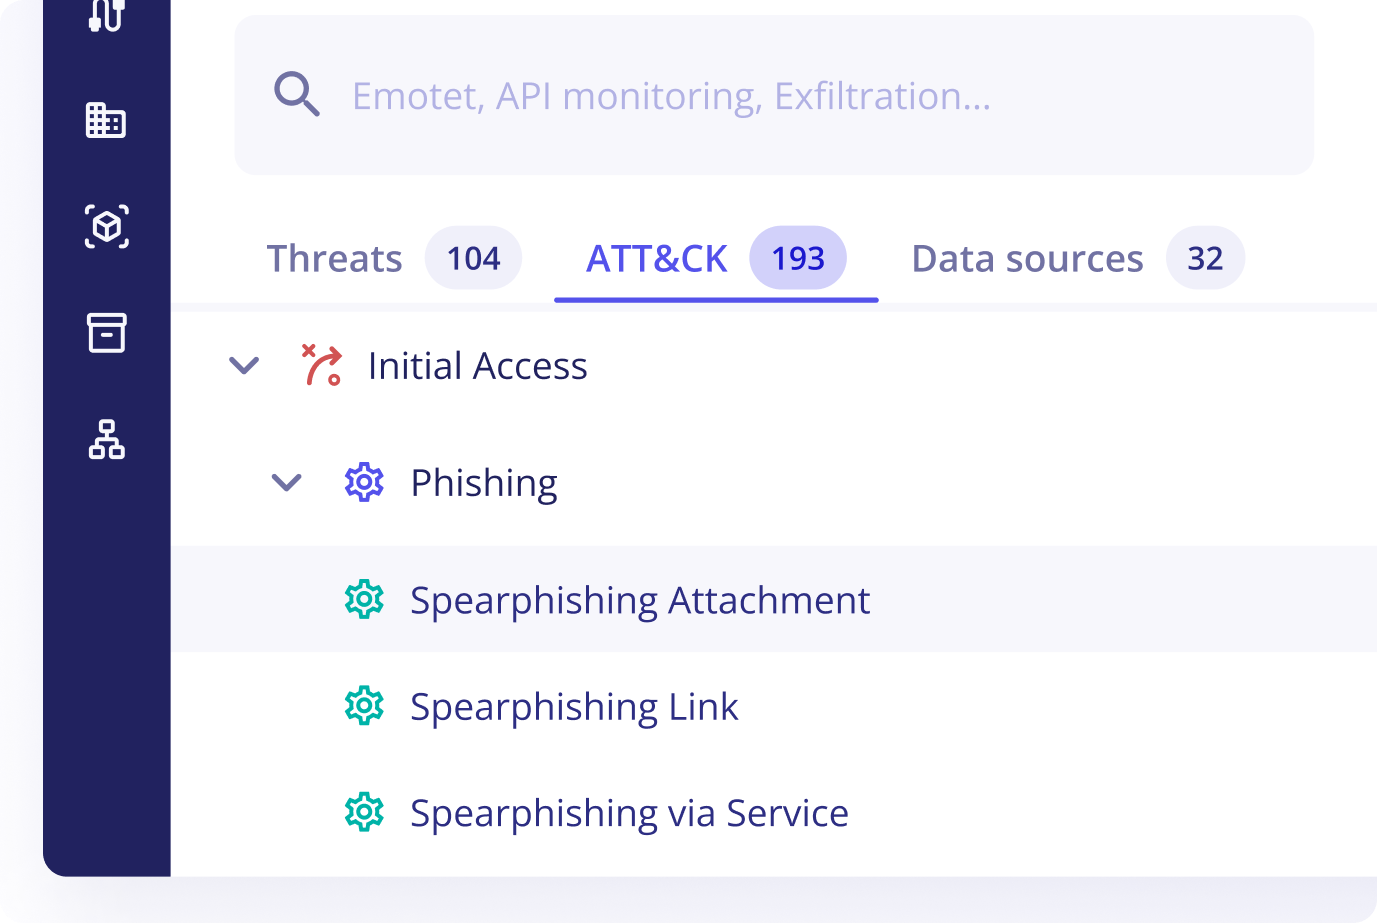Viewport: 1377px width, 923px height.
Task: Click the plug connector icon at sidebar top
Action: [106, 14]
